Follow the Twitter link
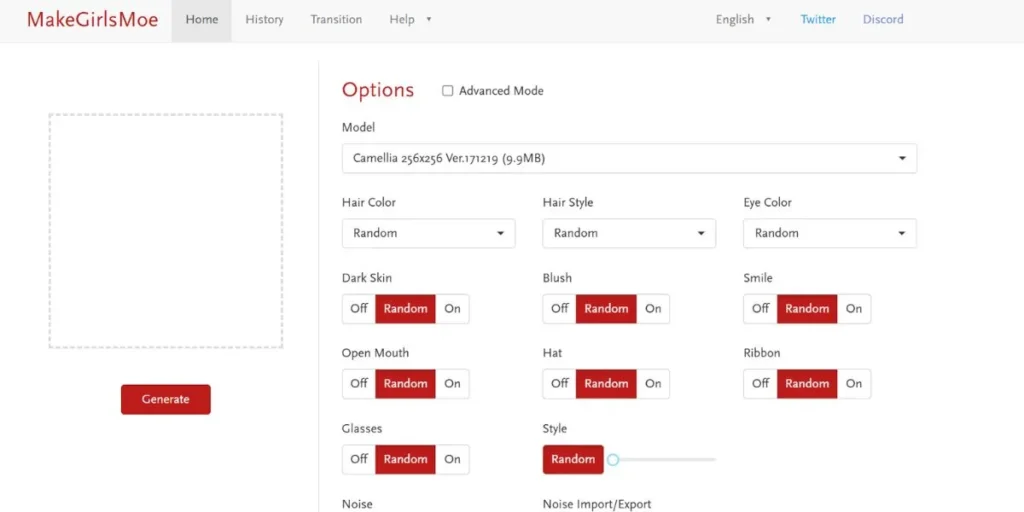Screen dimensions: 1024x512 click(x=818, y=20)
